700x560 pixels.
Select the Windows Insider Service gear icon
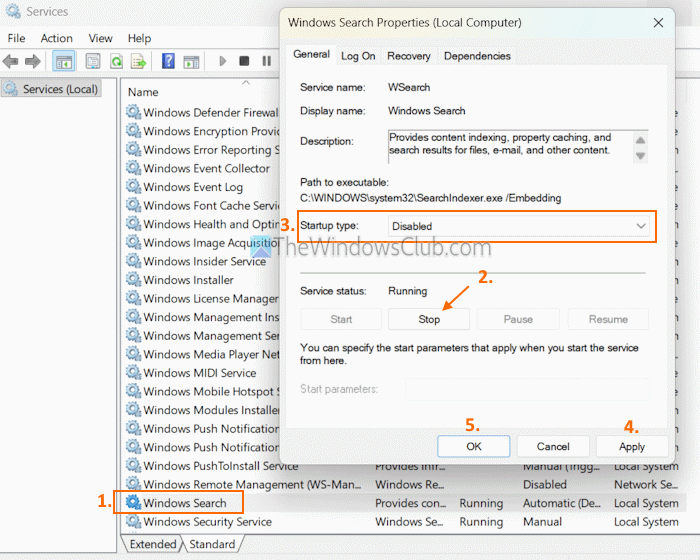click(133, 260)
